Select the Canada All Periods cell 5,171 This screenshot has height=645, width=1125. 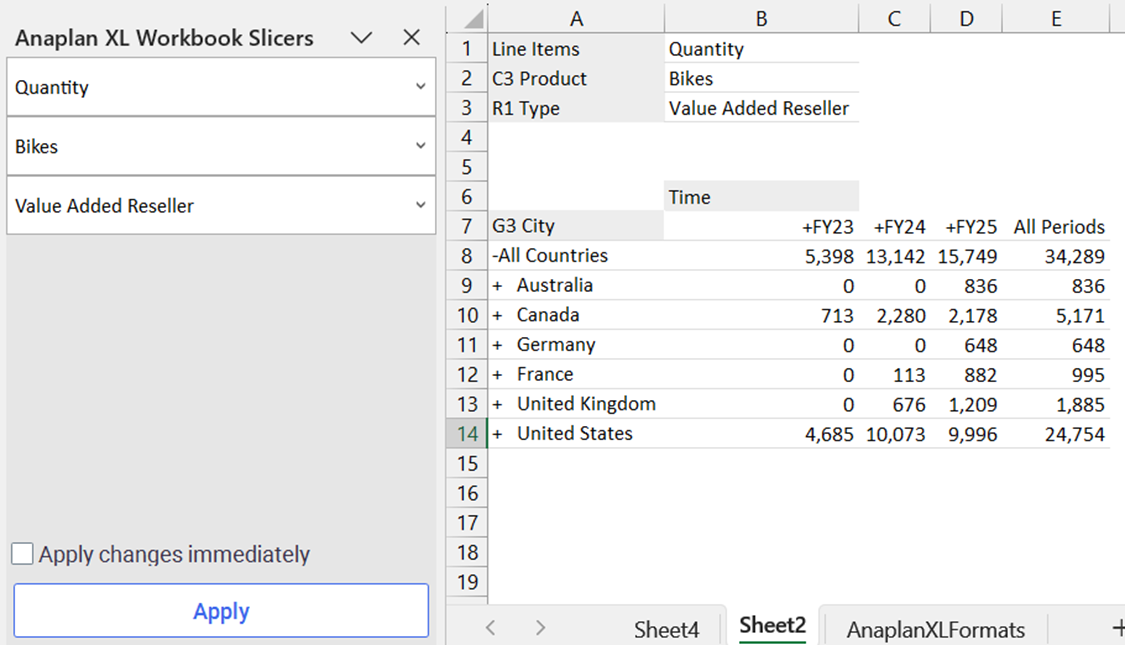(x=1057, y=316)
